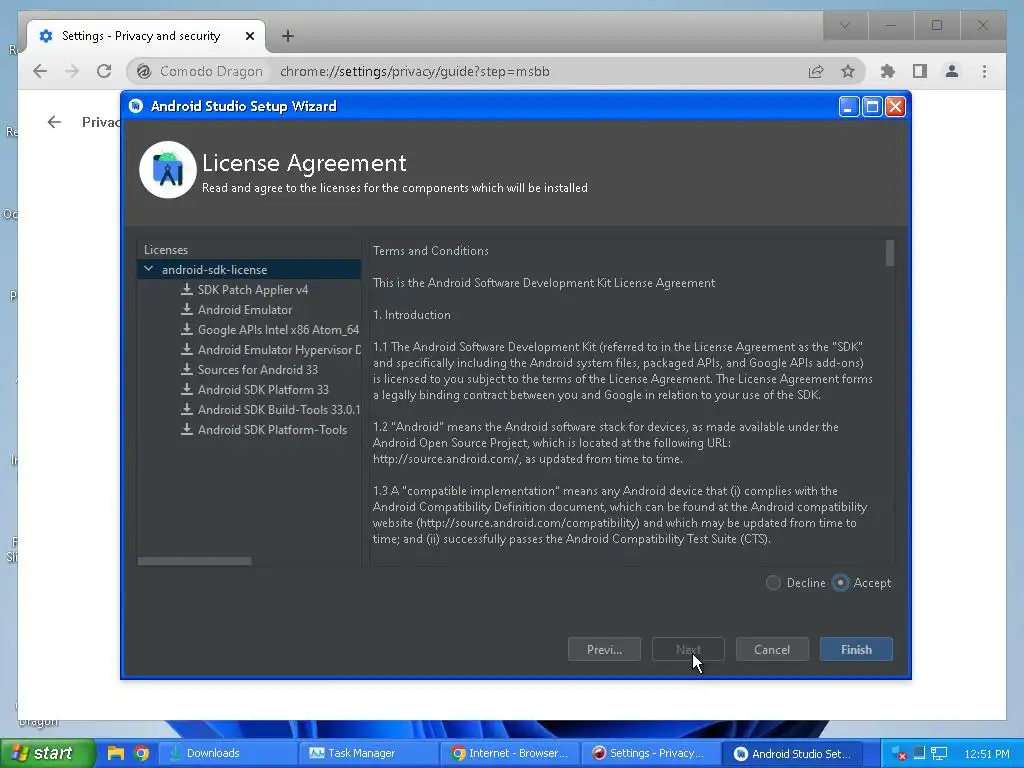This screenshot has width=1024, height=768.
Task: Select Android SDK Platform 33 row
Action: coord(249,390)
